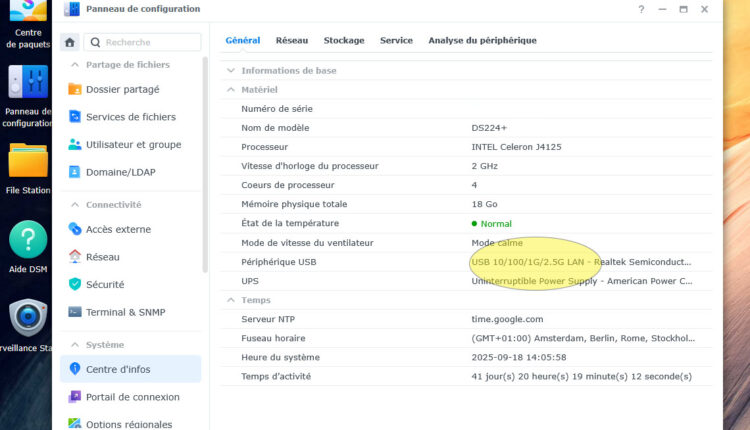Open the File Station desktop icon
The width and height of the screenshot is (750, 430).
pos(28,166)
